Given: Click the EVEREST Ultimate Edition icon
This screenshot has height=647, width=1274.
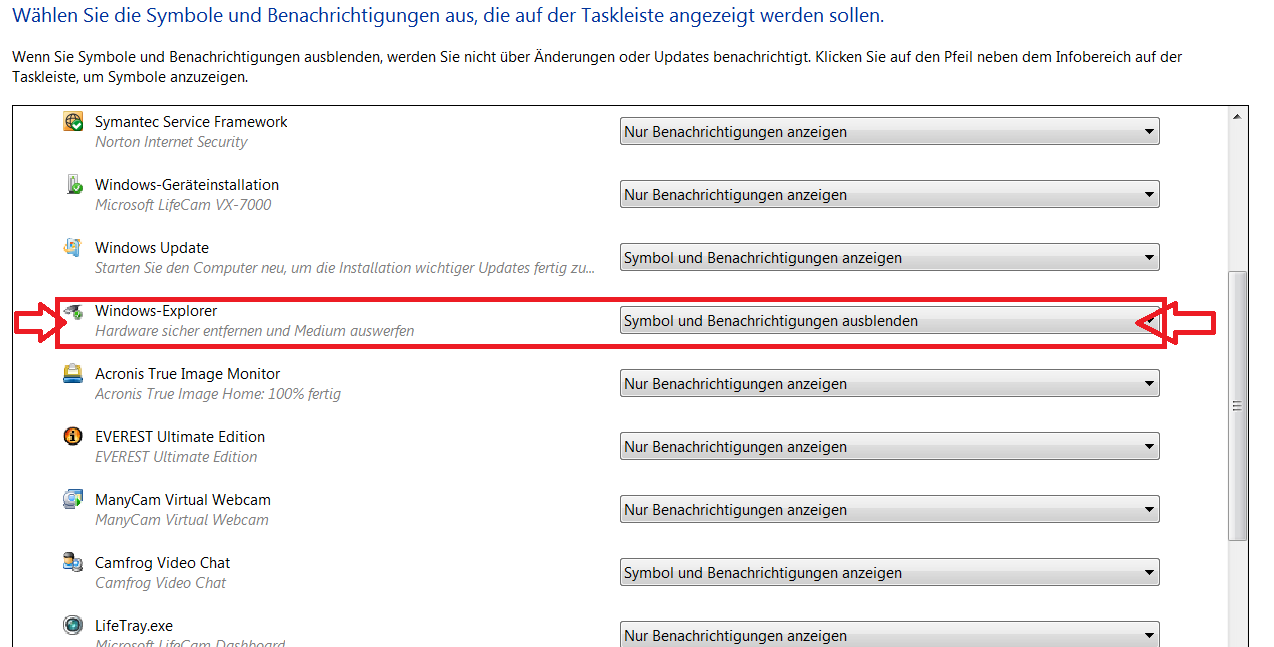Looking at the screenshot, I should tap(73, 437).
